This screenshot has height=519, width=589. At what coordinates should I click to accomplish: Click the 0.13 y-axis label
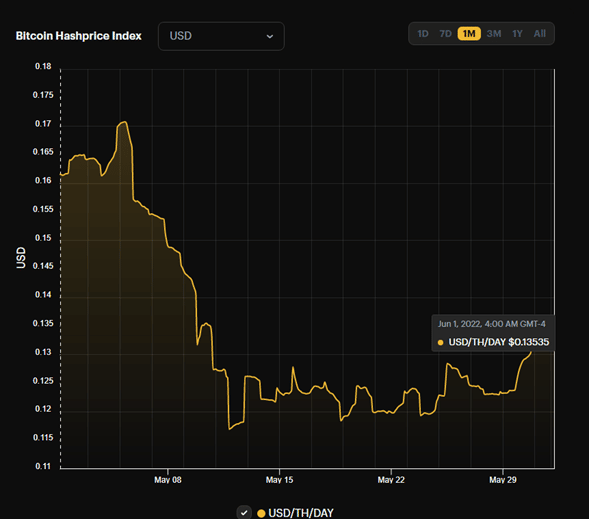43,352
